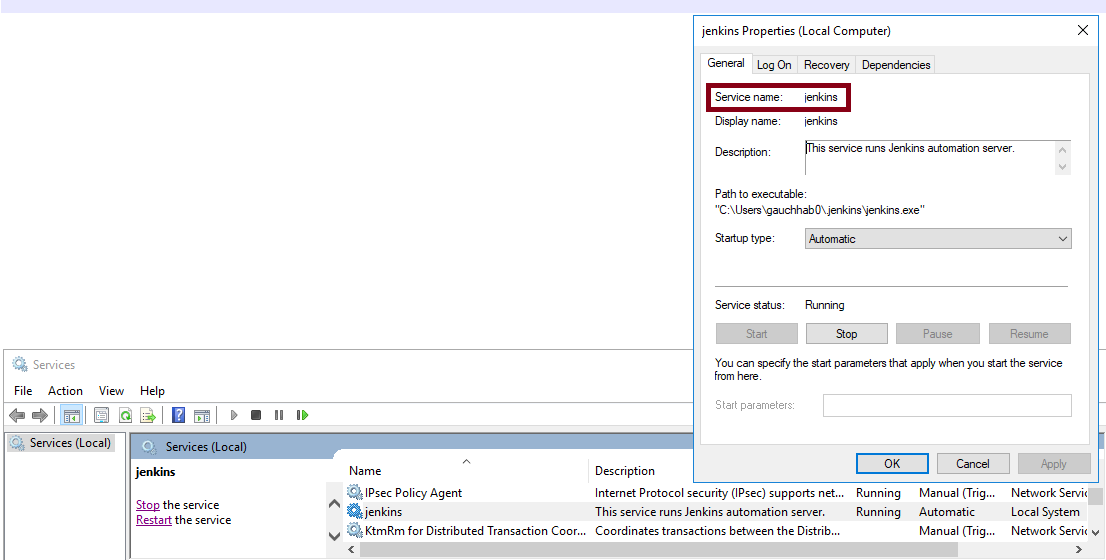Screen dimensions: 1106x560
Task: Click the list scroll-left arrow at bottom
Action: 351,549
